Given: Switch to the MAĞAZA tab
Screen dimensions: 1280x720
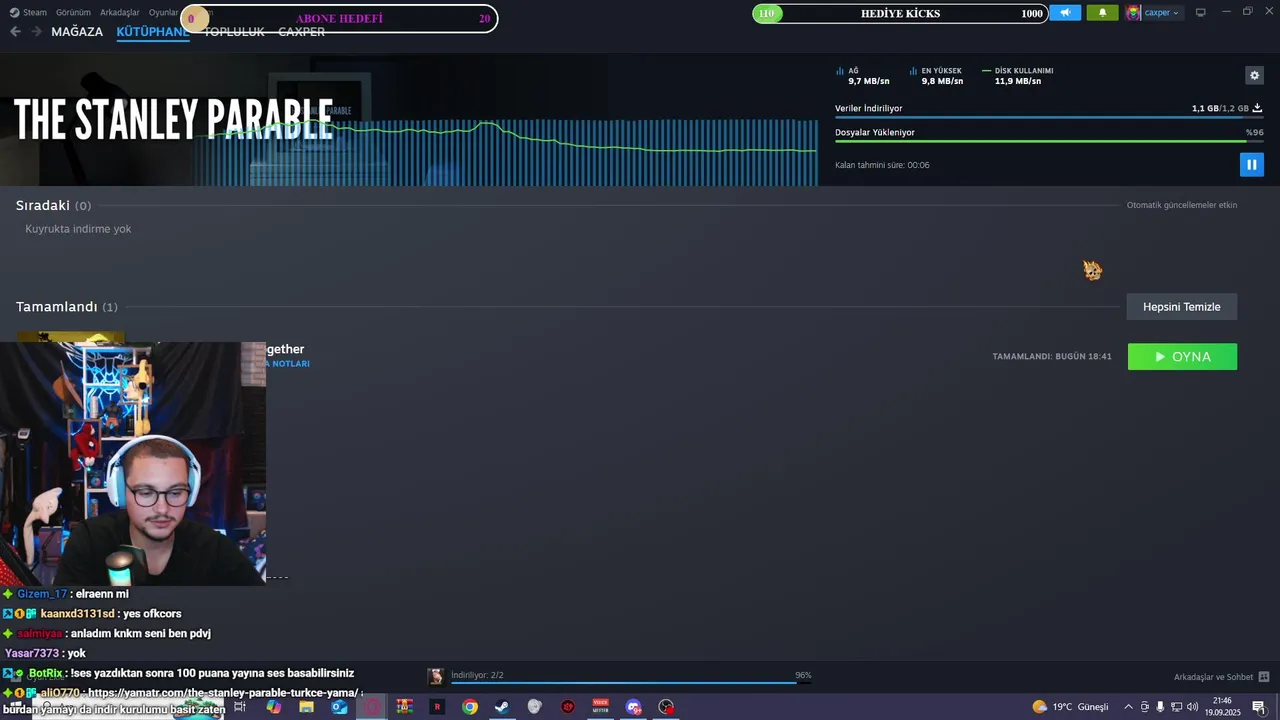Looking at the screenshot, I should pos(77,32).
